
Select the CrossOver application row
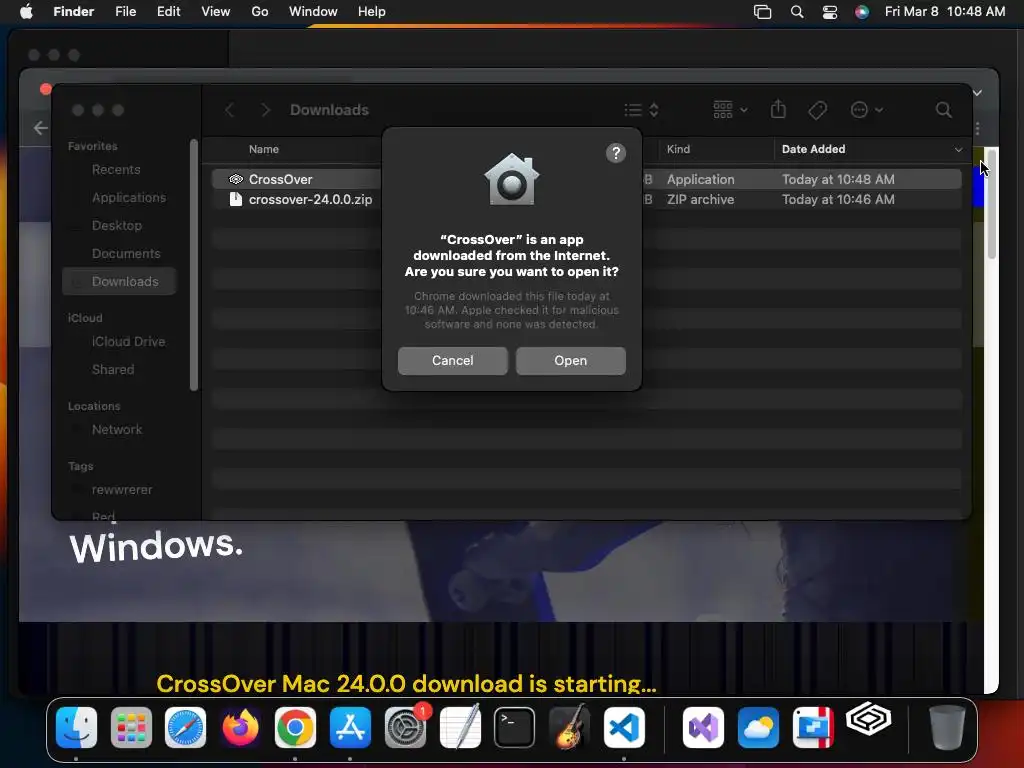click(586, 179)
